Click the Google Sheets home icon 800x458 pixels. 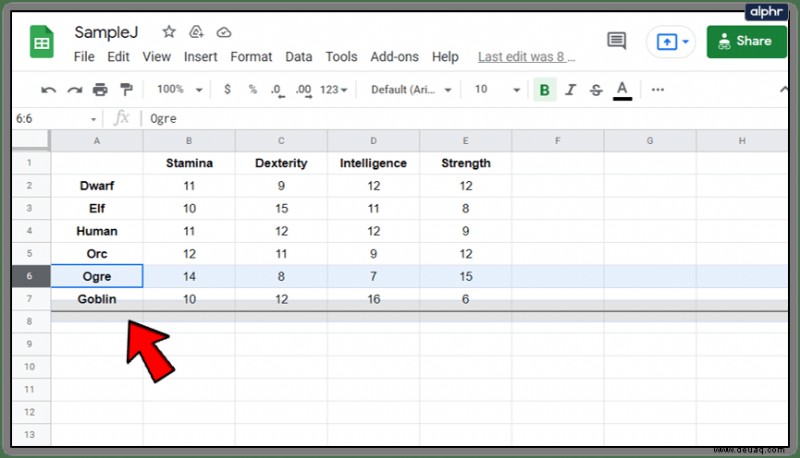(42, 42)
